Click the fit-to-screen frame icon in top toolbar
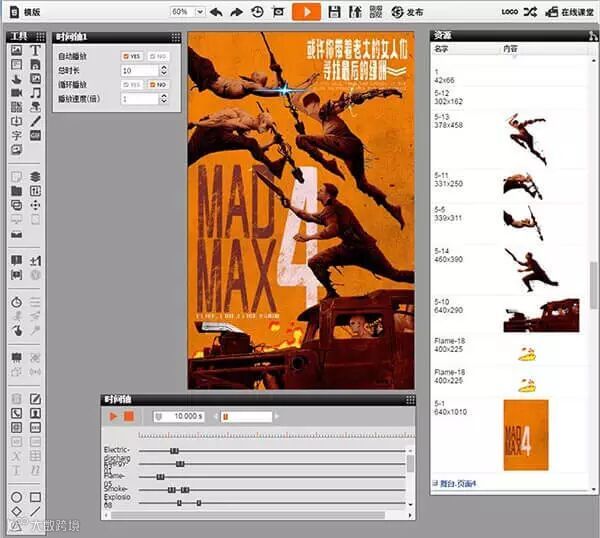 (x=279, y=12)
